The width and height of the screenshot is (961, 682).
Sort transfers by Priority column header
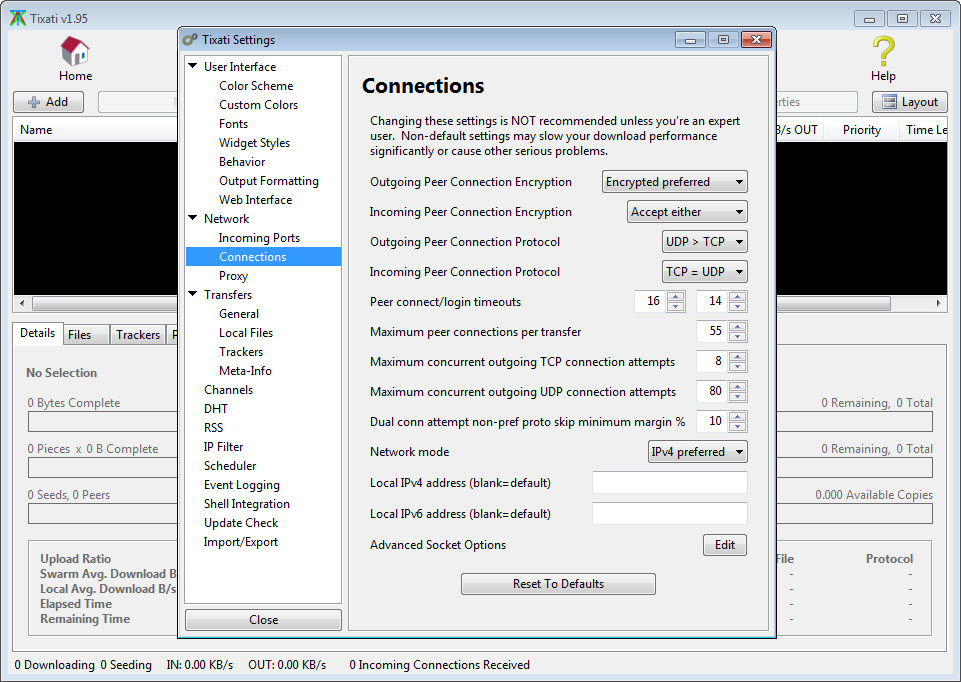[x=861, y=130]
